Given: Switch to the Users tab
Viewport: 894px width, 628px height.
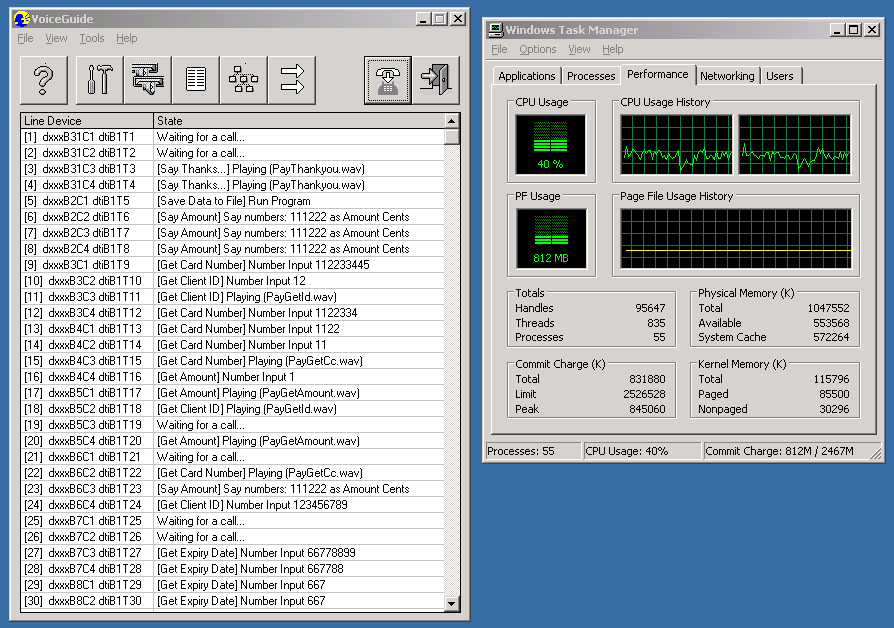Looking at the screenshot, I should (x=779, y=76).
